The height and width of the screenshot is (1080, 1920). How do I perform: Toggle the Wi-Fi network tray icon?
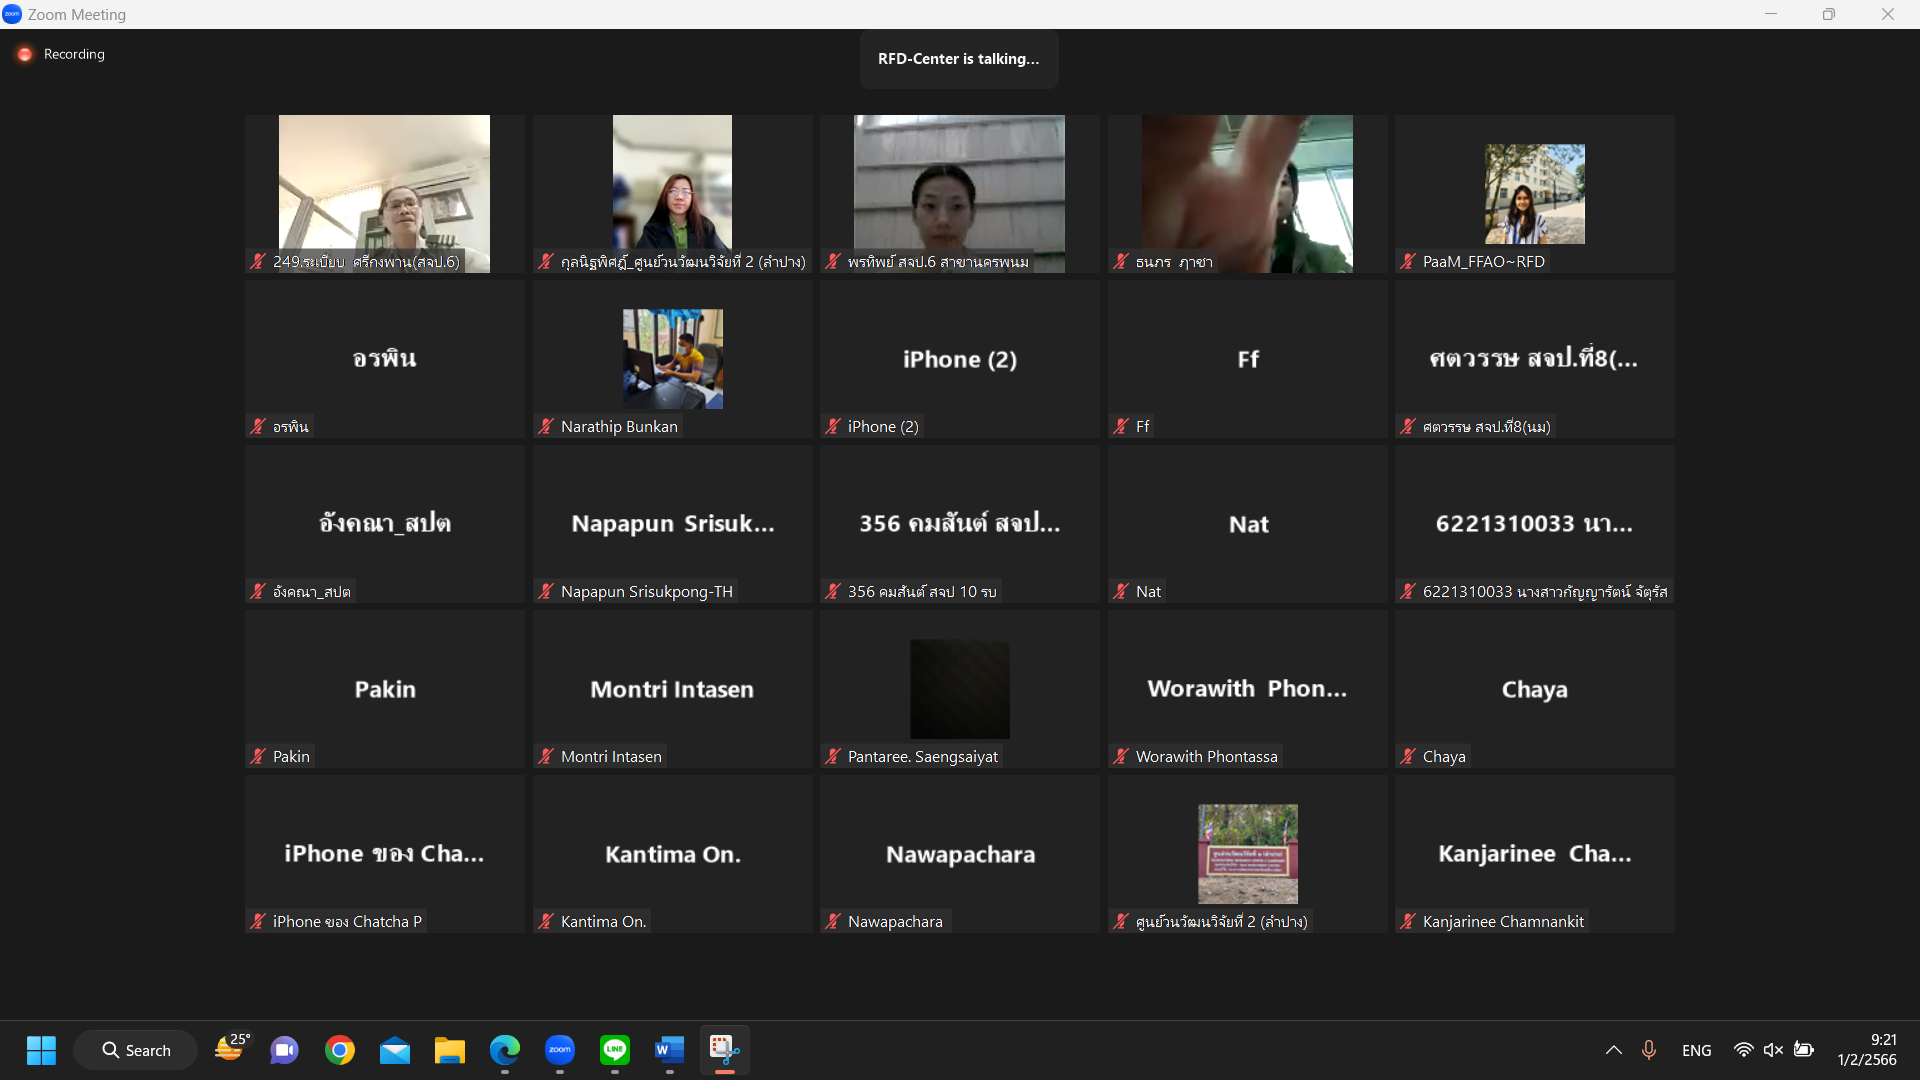tap(1743, 1050)
